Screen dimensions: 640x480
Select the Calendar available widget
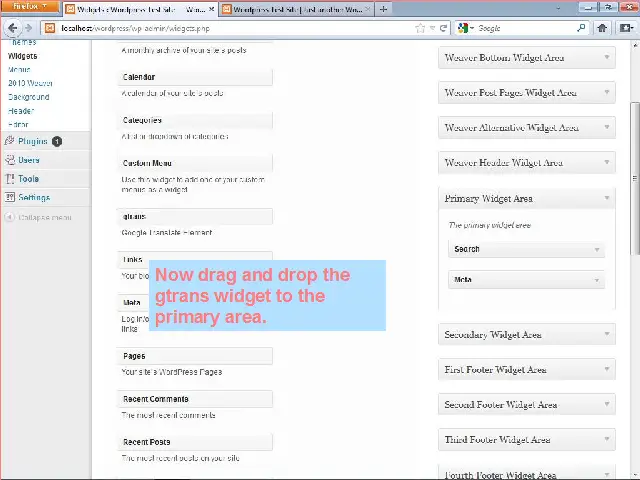pos(195,77)
